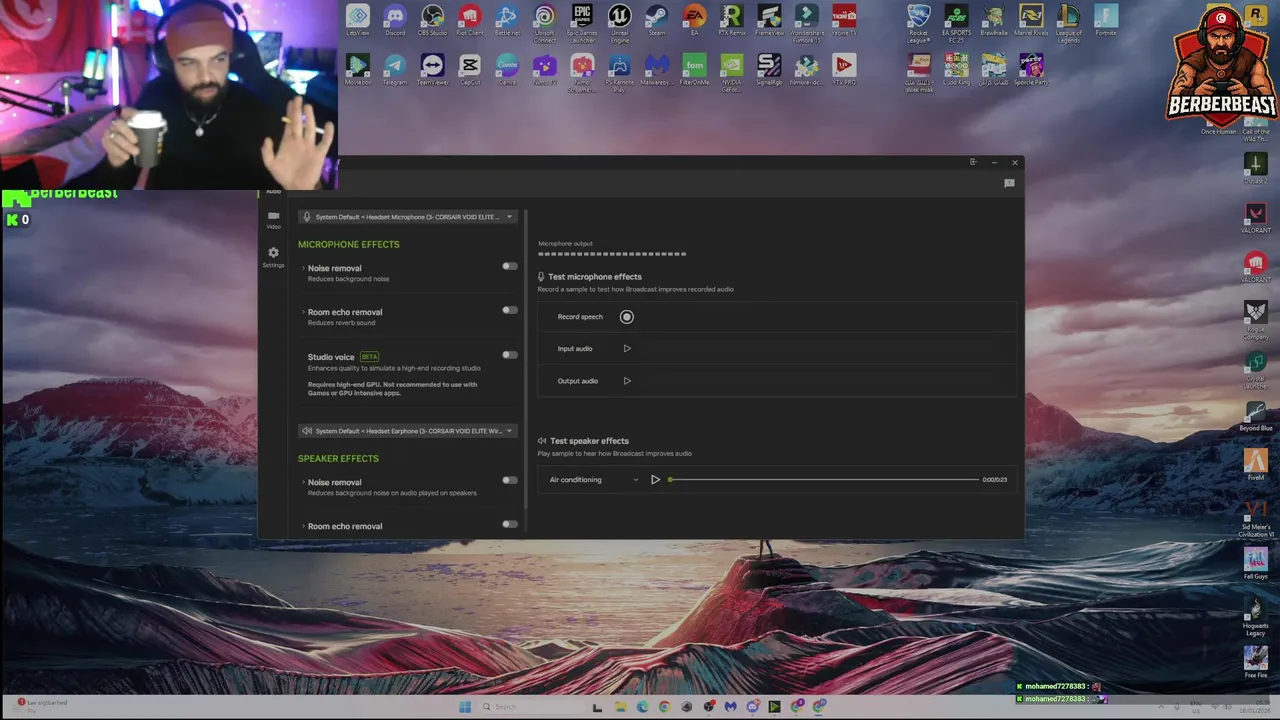1280x720 pixels.
Task: Open Telegram desktop shortcut
Action: 395,70
